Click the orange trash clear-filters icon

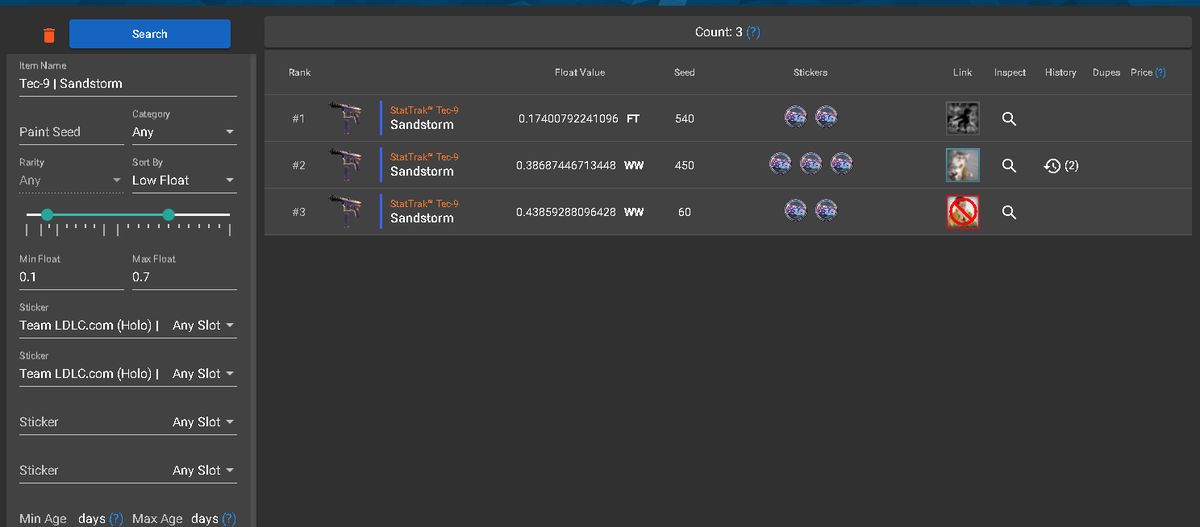[x=49, y=35]
